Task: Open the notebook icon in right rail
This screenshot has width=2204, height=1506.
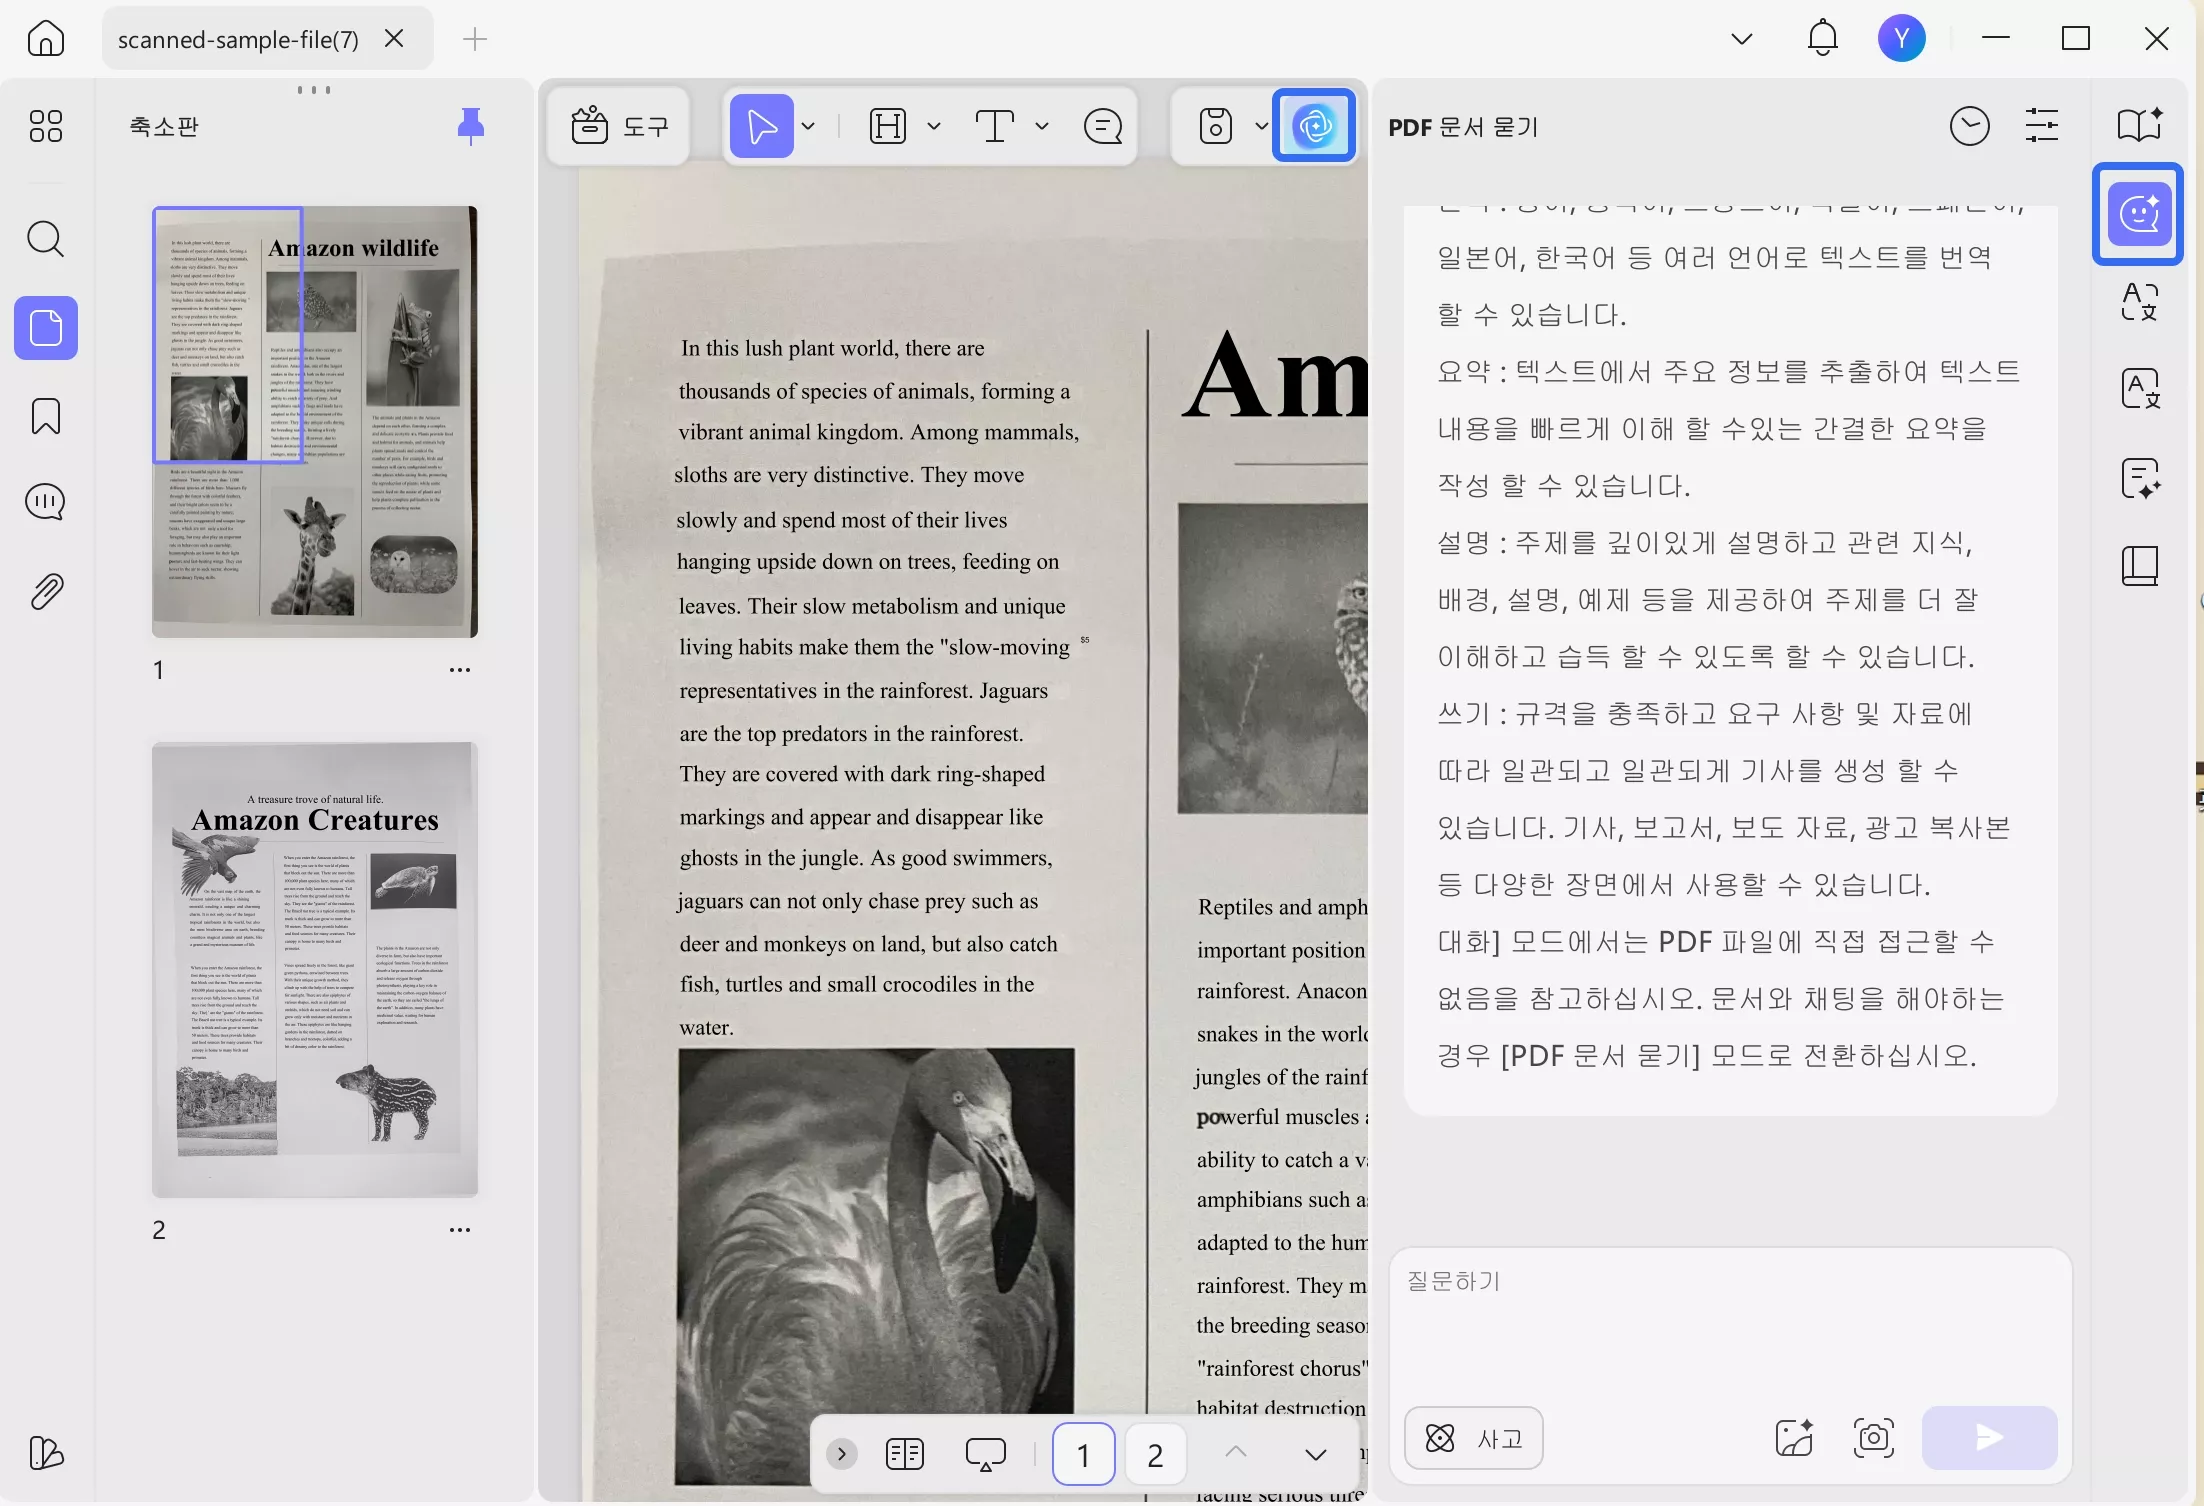Action: 2139,566
